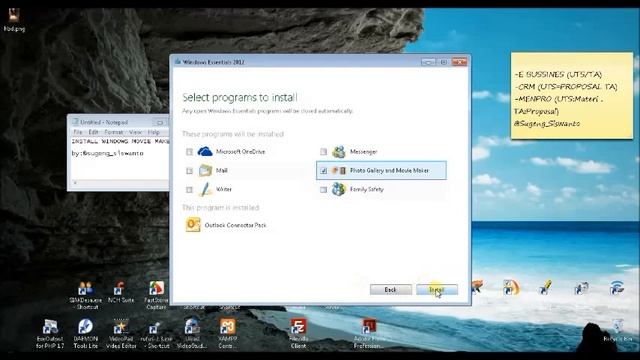Click the Writer pen icon
640x360 pixels.
point(205,189)
